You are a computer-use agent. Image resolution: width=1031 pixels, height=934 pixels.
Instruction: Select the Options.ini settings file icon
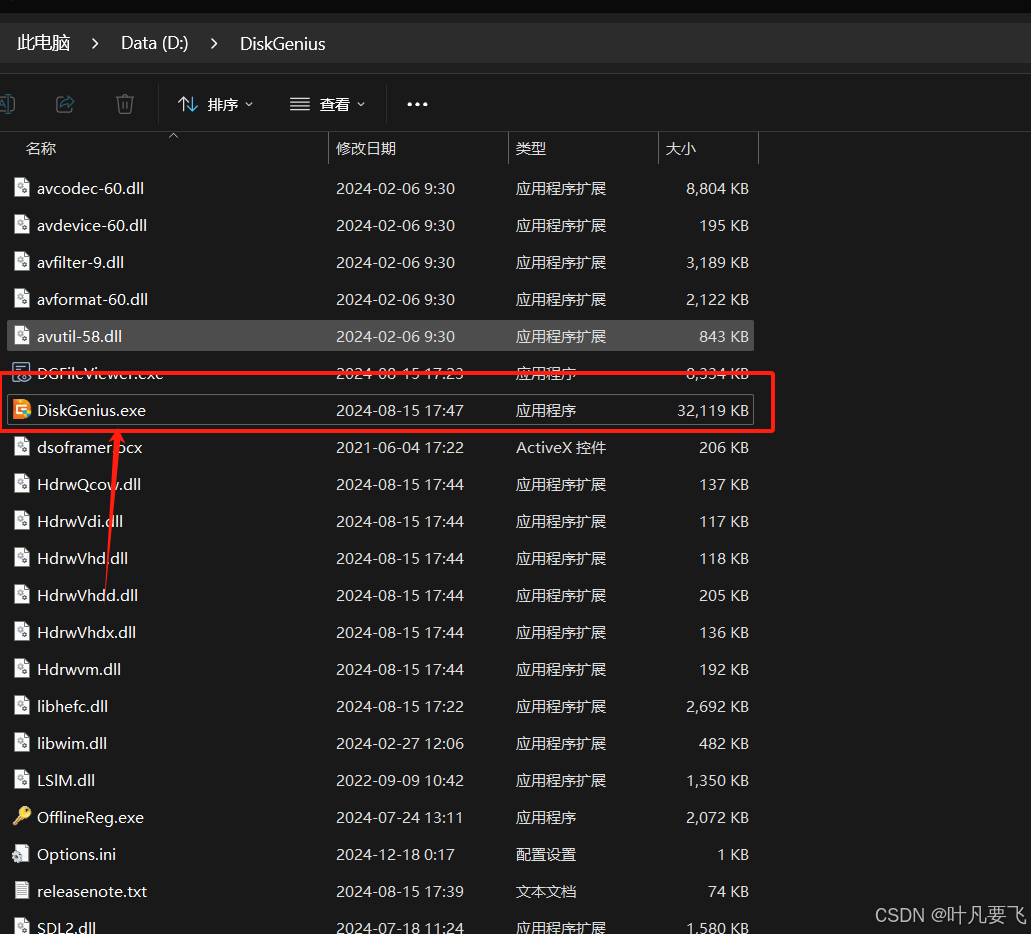[21, 854]
